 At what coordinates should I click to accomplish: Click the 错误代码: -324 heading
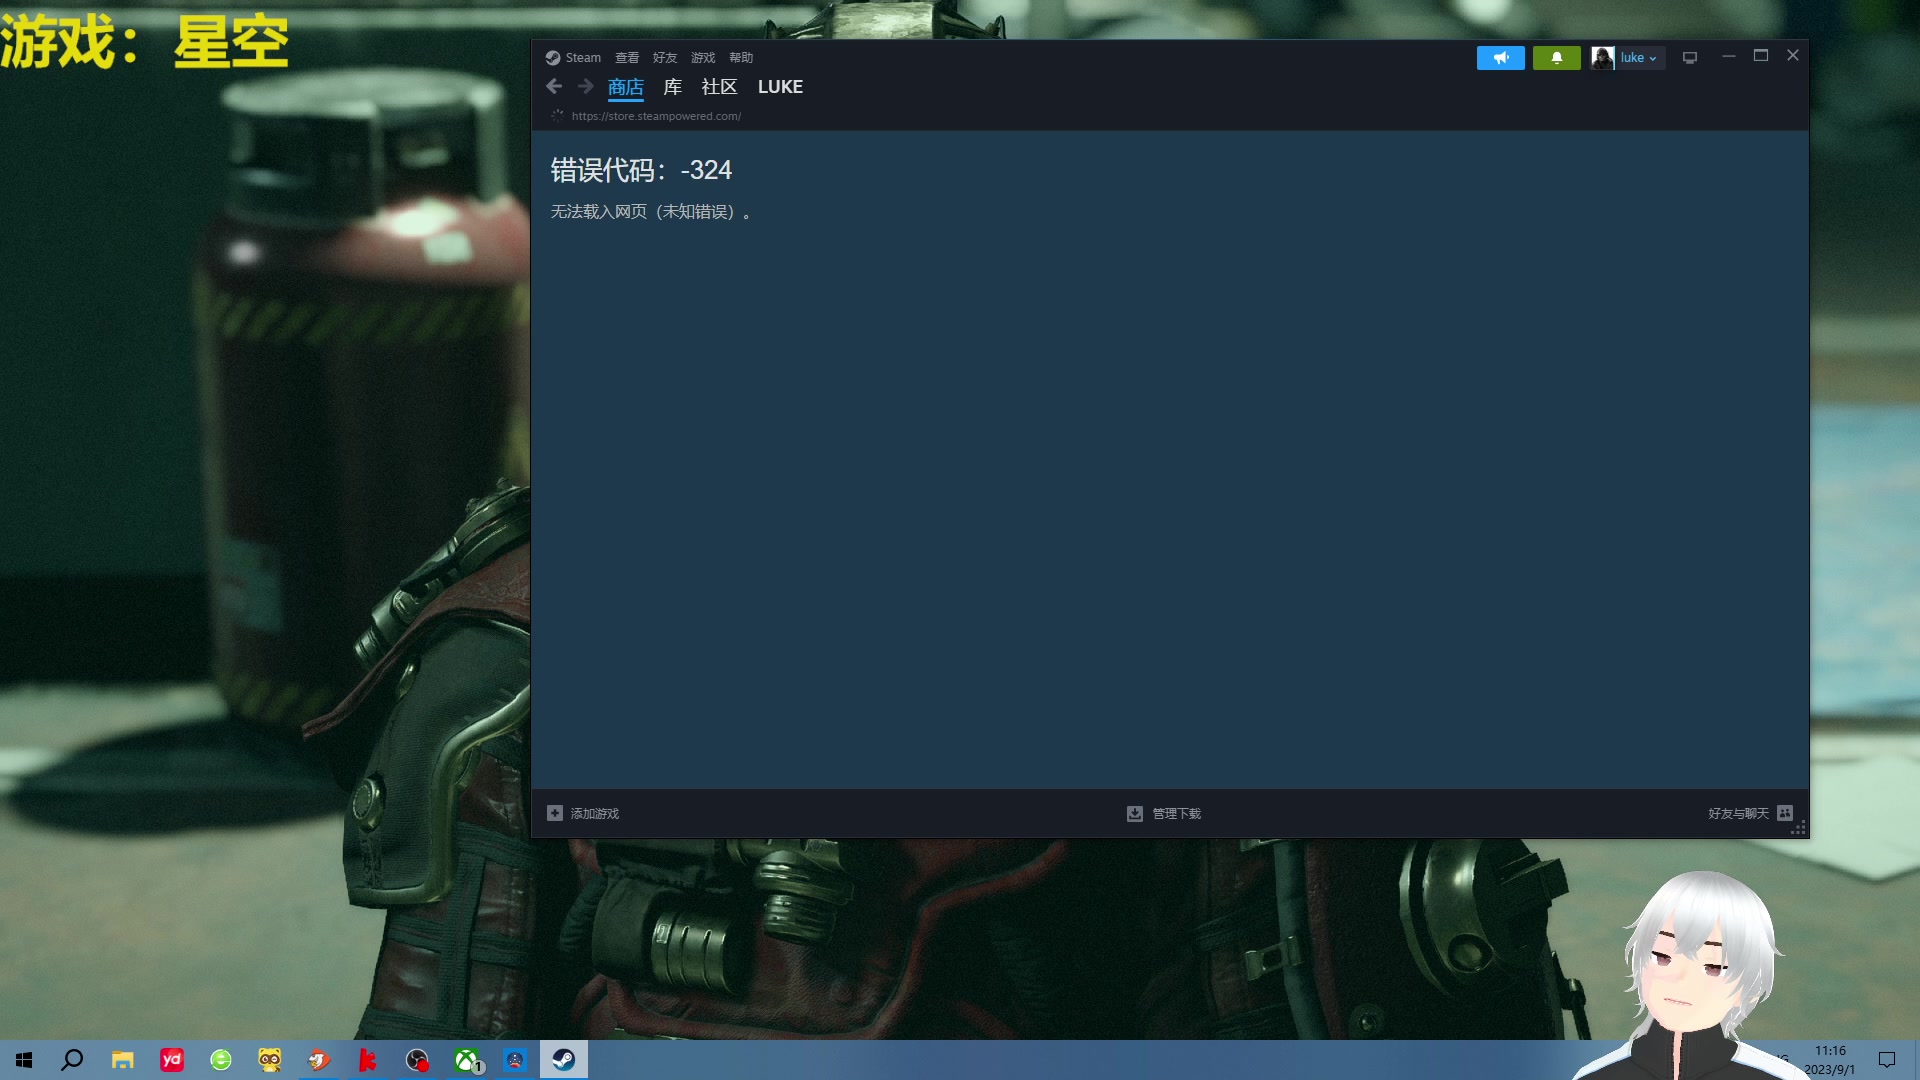[x=641, y=170]
